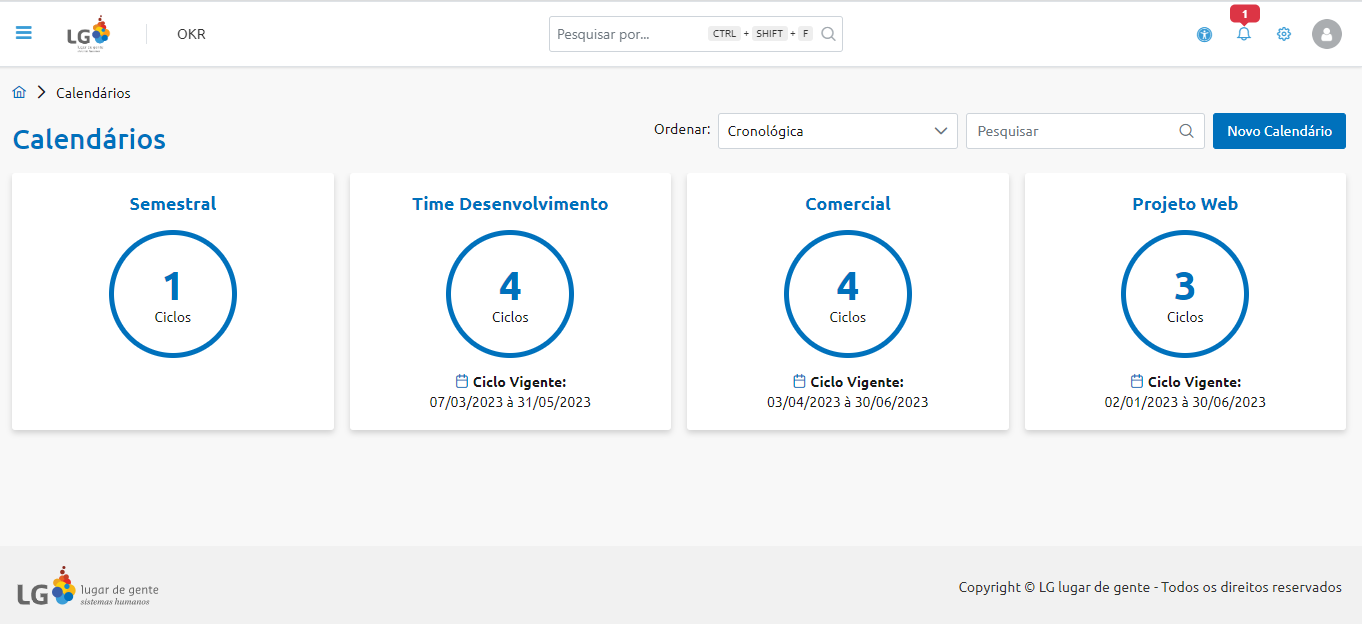Expand the Ordenar Cronológica dropdown
Screen dimensions: 1362x624
tap(837, 131)
